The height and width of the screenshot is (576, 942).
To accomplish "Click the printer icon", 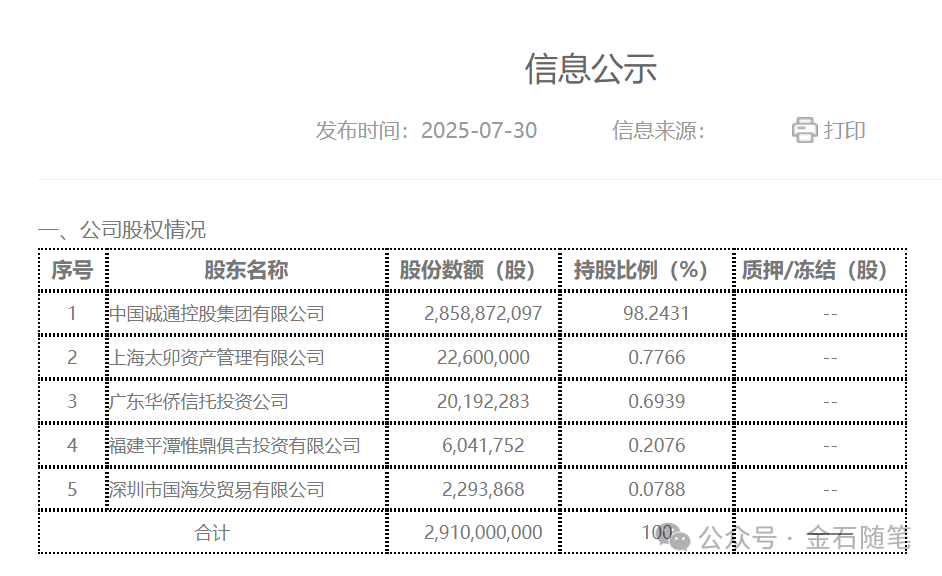I will coord(804,130).
